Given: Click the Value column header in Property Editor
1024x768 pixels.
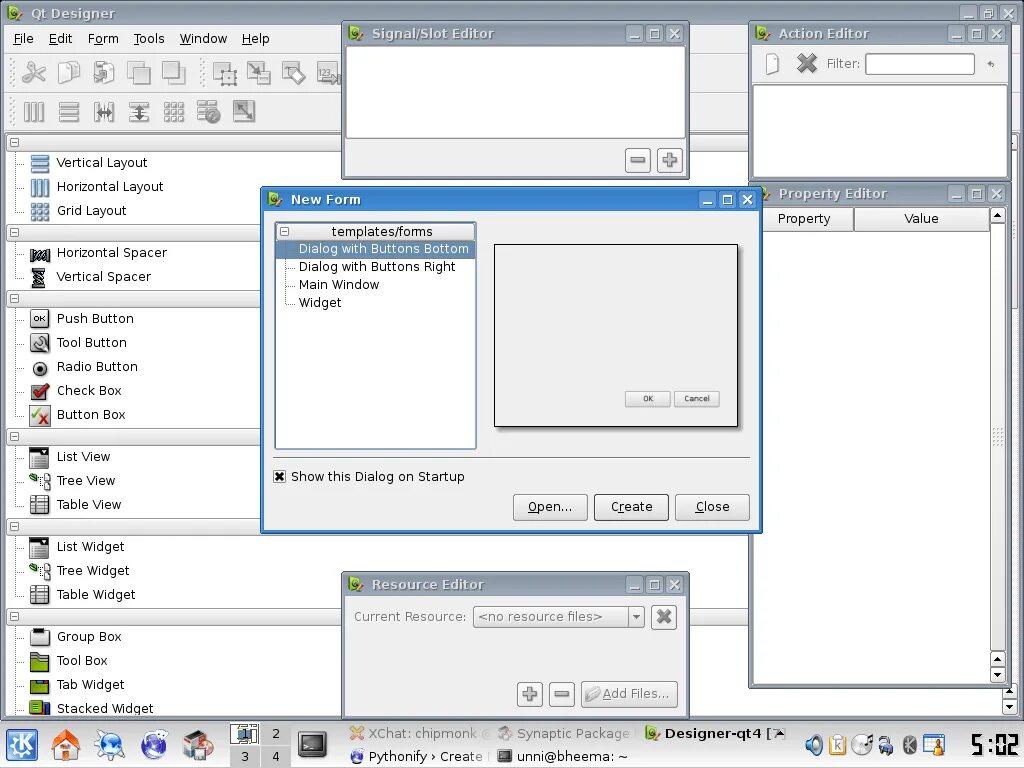Looking at the screenshot, I should tap(921, 219).
